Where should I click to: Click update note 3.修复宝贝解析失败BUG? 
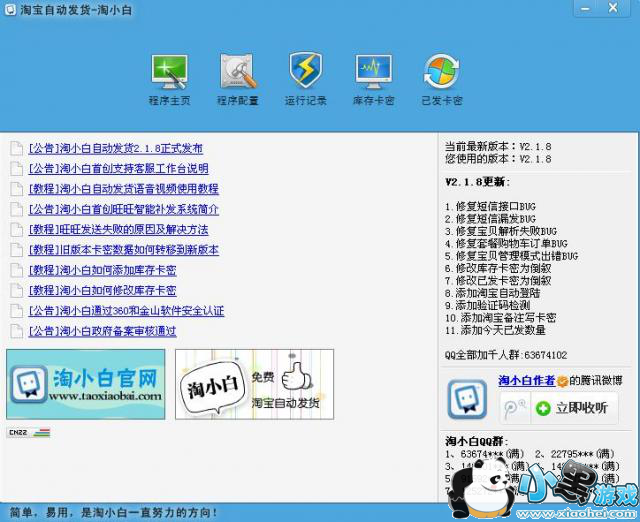coord(501,231)
